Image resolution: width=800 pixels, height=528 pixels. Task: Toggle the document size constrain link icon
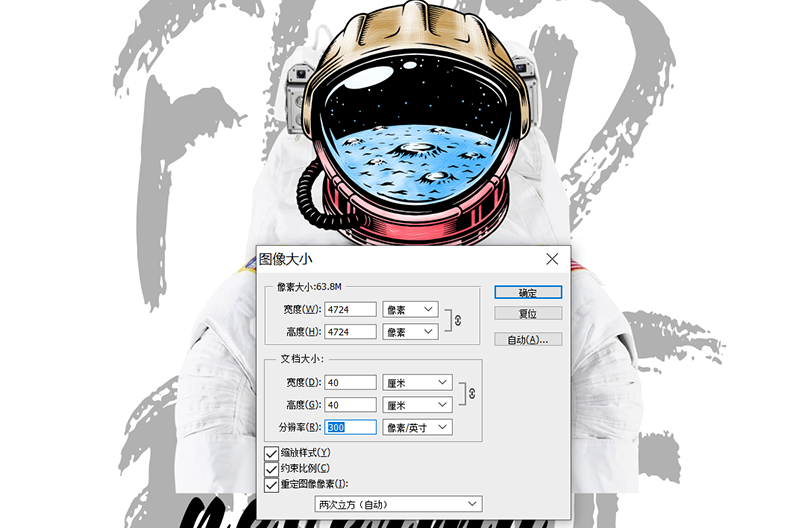pyautogui.click(x=472, y=393)
